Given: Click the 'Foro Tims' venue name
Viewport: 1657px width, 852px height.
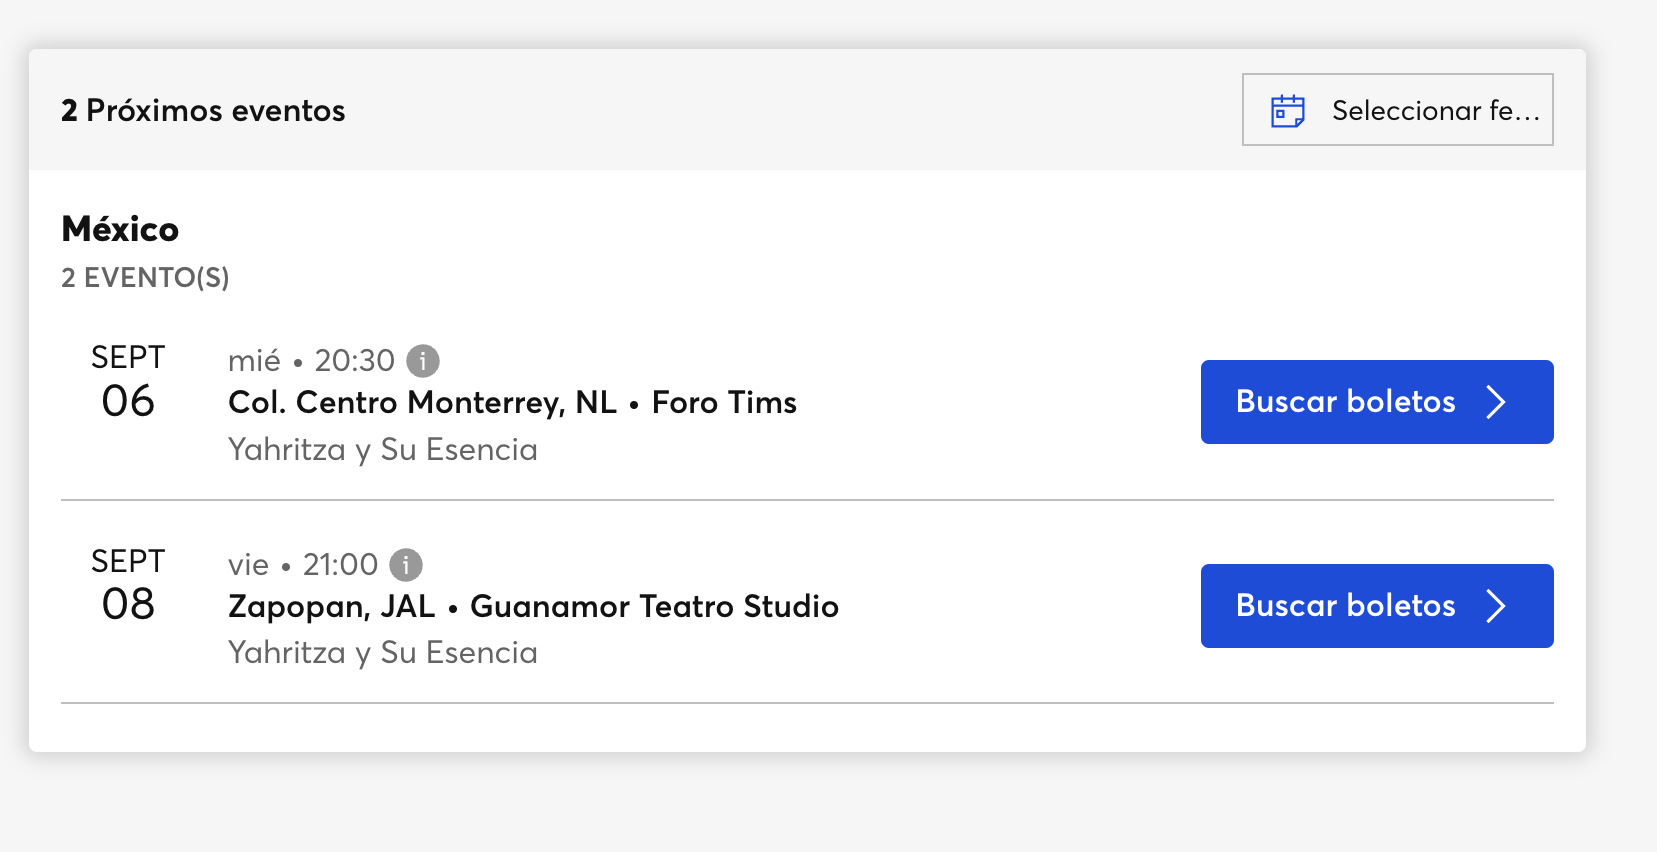Looking at the screenshot, I should tap(724, 402).
